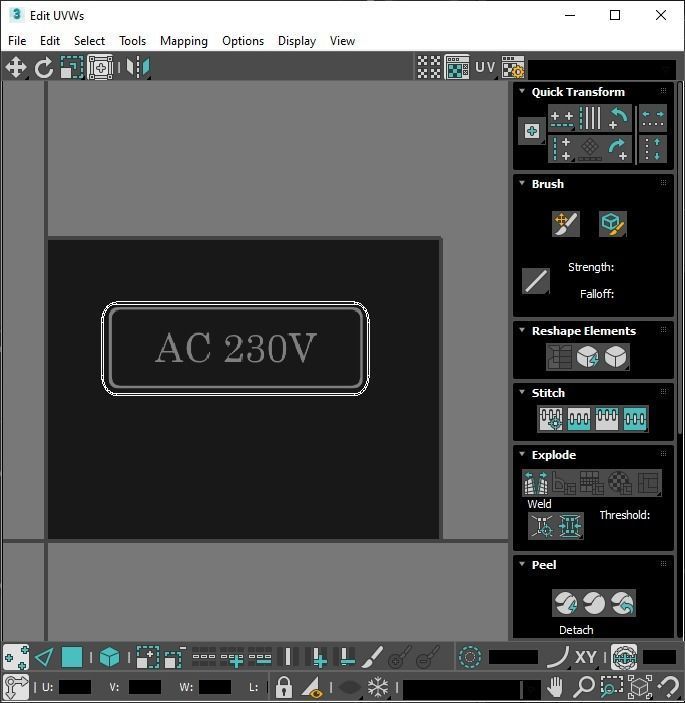Screen dimensions: 685x703
Task: Open the File menu
Action: (17, 41)
